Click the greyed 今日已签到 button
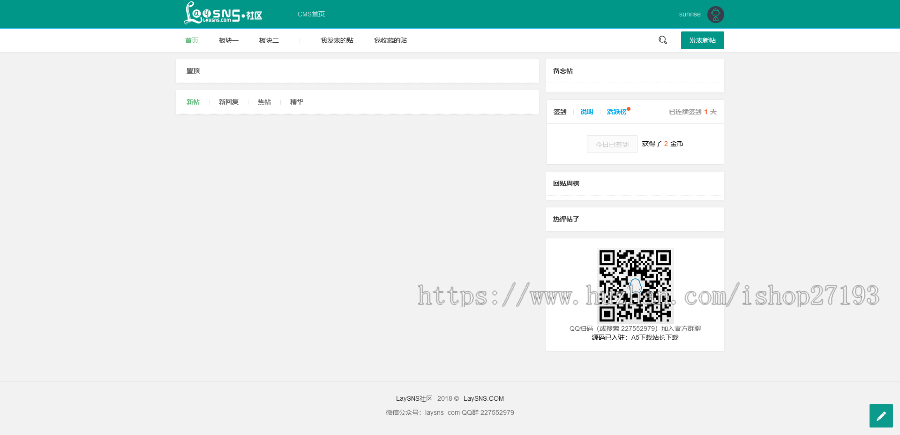 coord(612,144)
